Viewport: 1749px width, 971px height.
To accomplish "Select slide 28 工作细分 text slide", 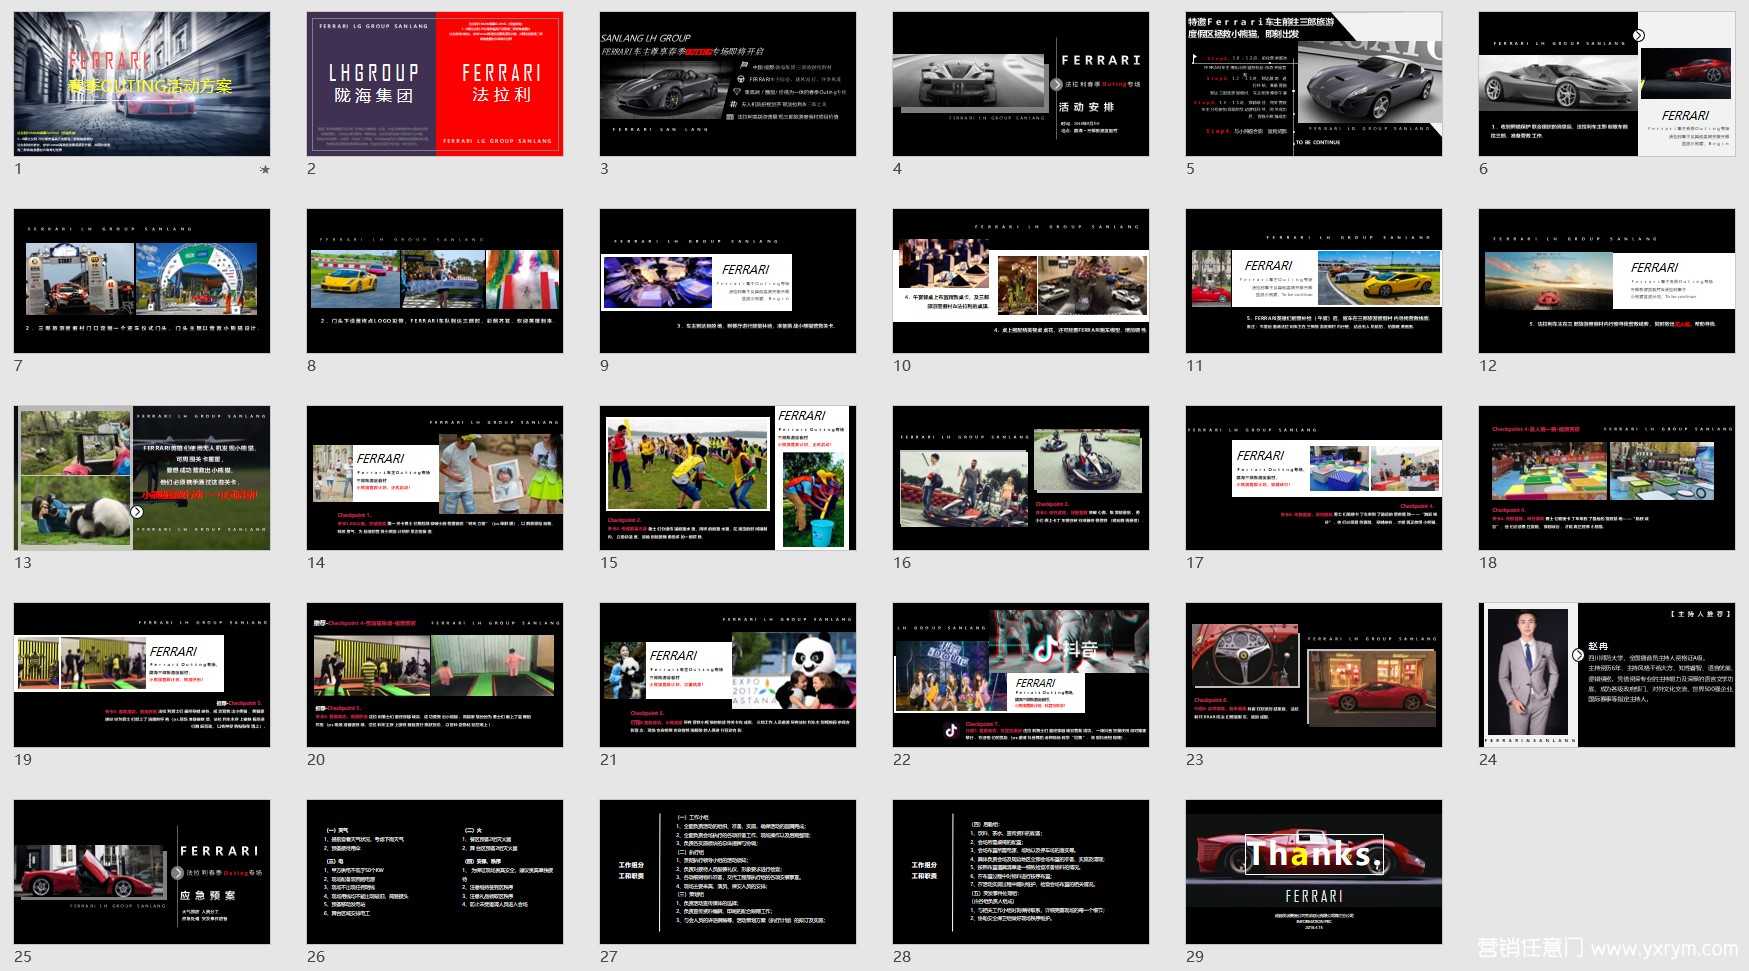I will [x=1021, y=872].
